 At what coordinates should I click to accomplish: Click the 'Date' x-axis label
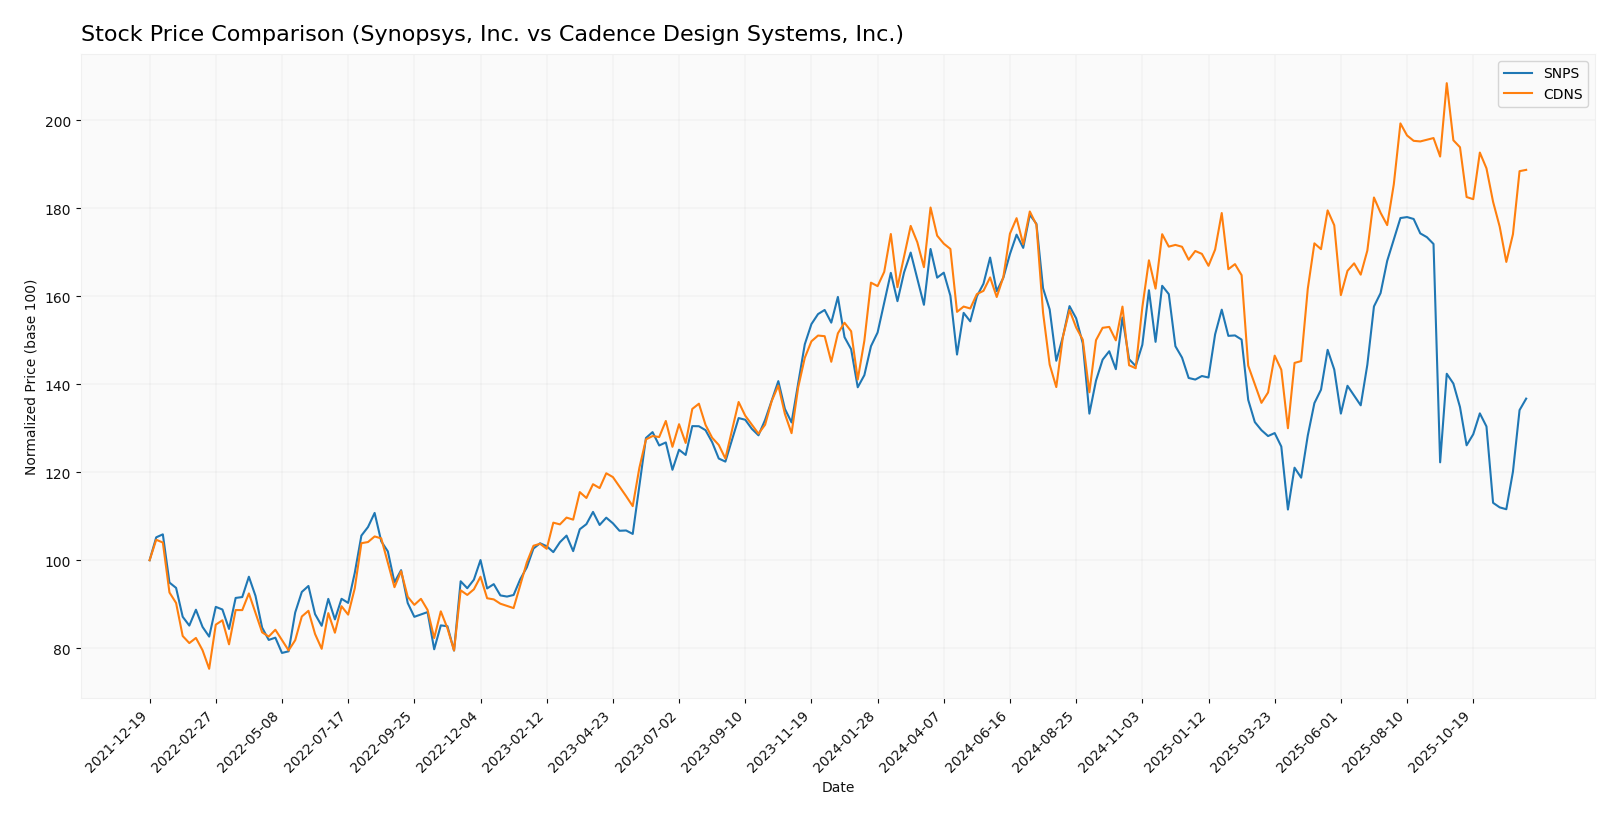coord(837,788)
